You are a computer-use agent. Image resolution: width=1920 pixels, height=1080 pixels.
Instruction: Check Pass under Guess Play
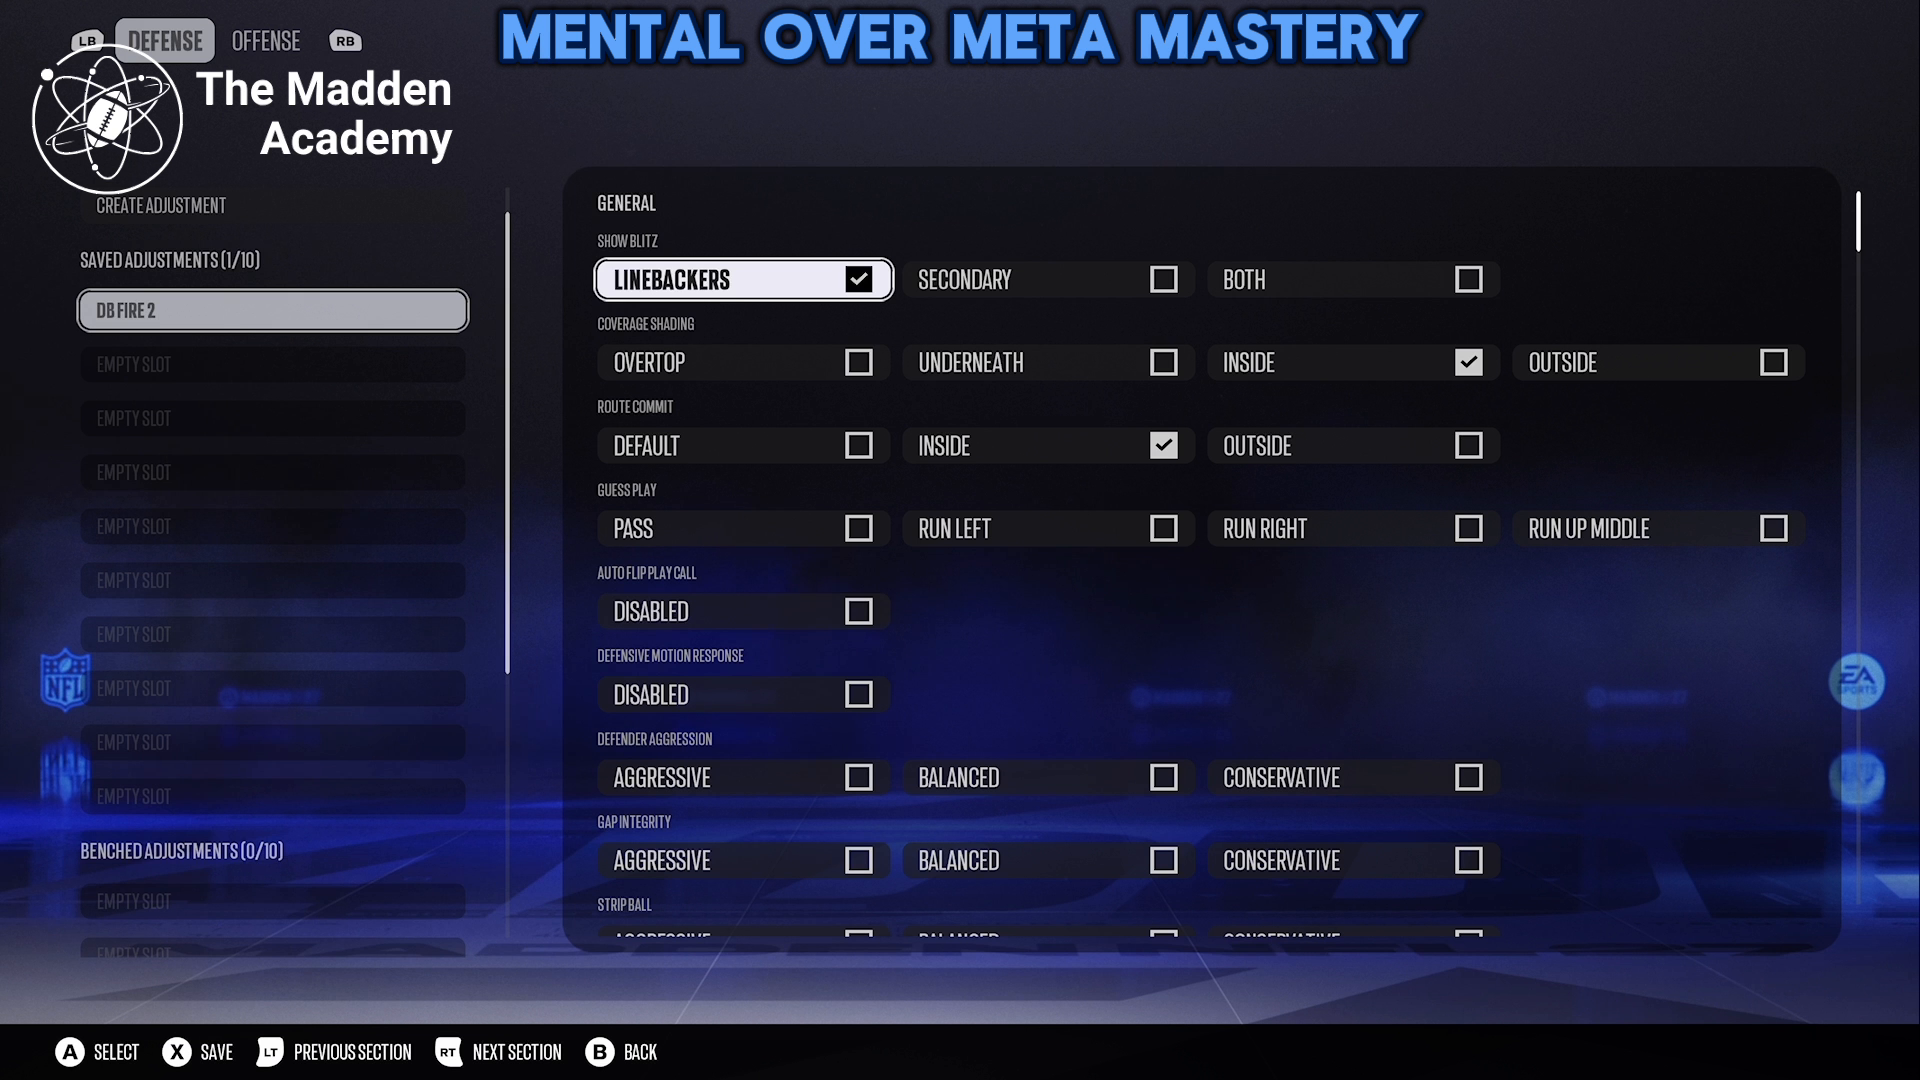(x=744, y=529)
